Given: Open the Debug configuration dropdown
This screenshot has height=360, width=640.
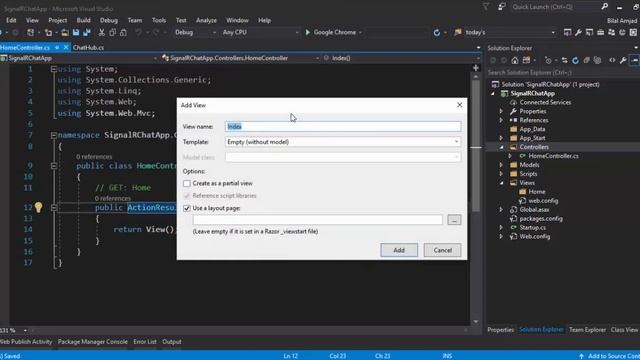Looking at the screenshot, I should [x=195, y=32].
